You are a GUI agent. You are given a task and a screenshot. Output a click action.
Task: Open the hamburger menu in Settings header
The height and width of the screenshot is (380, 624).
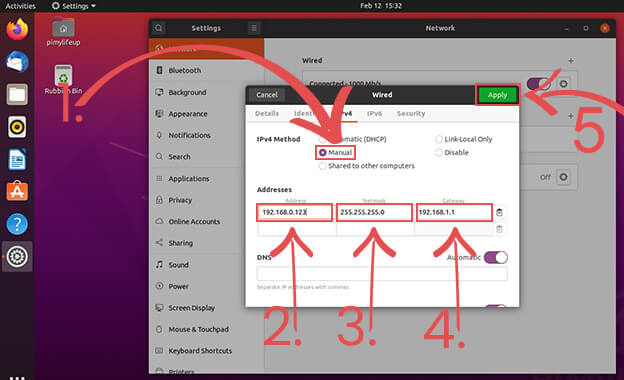[254, 28]
